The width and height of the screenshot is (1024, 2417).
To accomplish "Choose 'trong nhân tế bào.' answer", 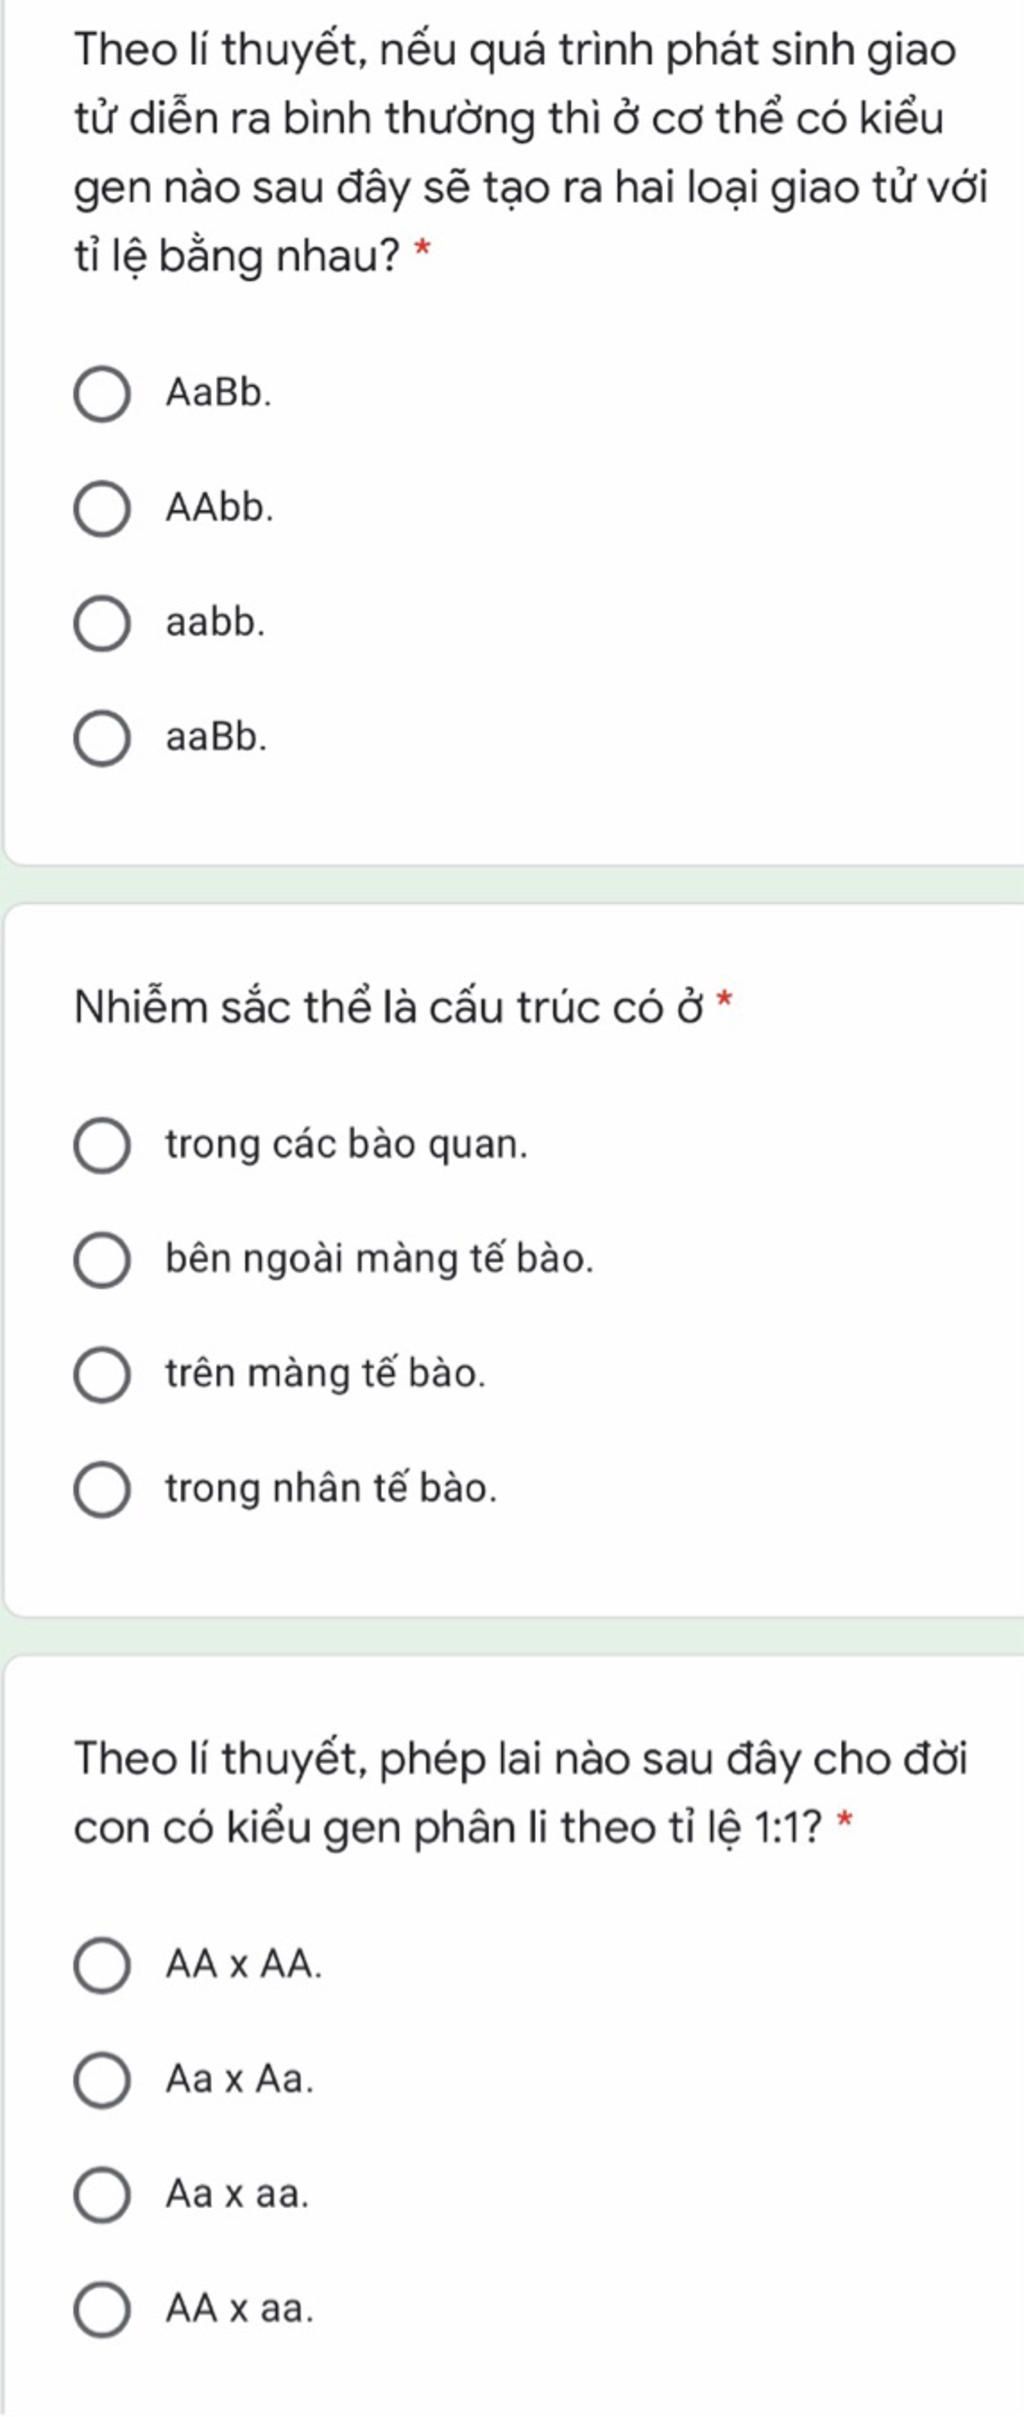I will point(102,1490).
